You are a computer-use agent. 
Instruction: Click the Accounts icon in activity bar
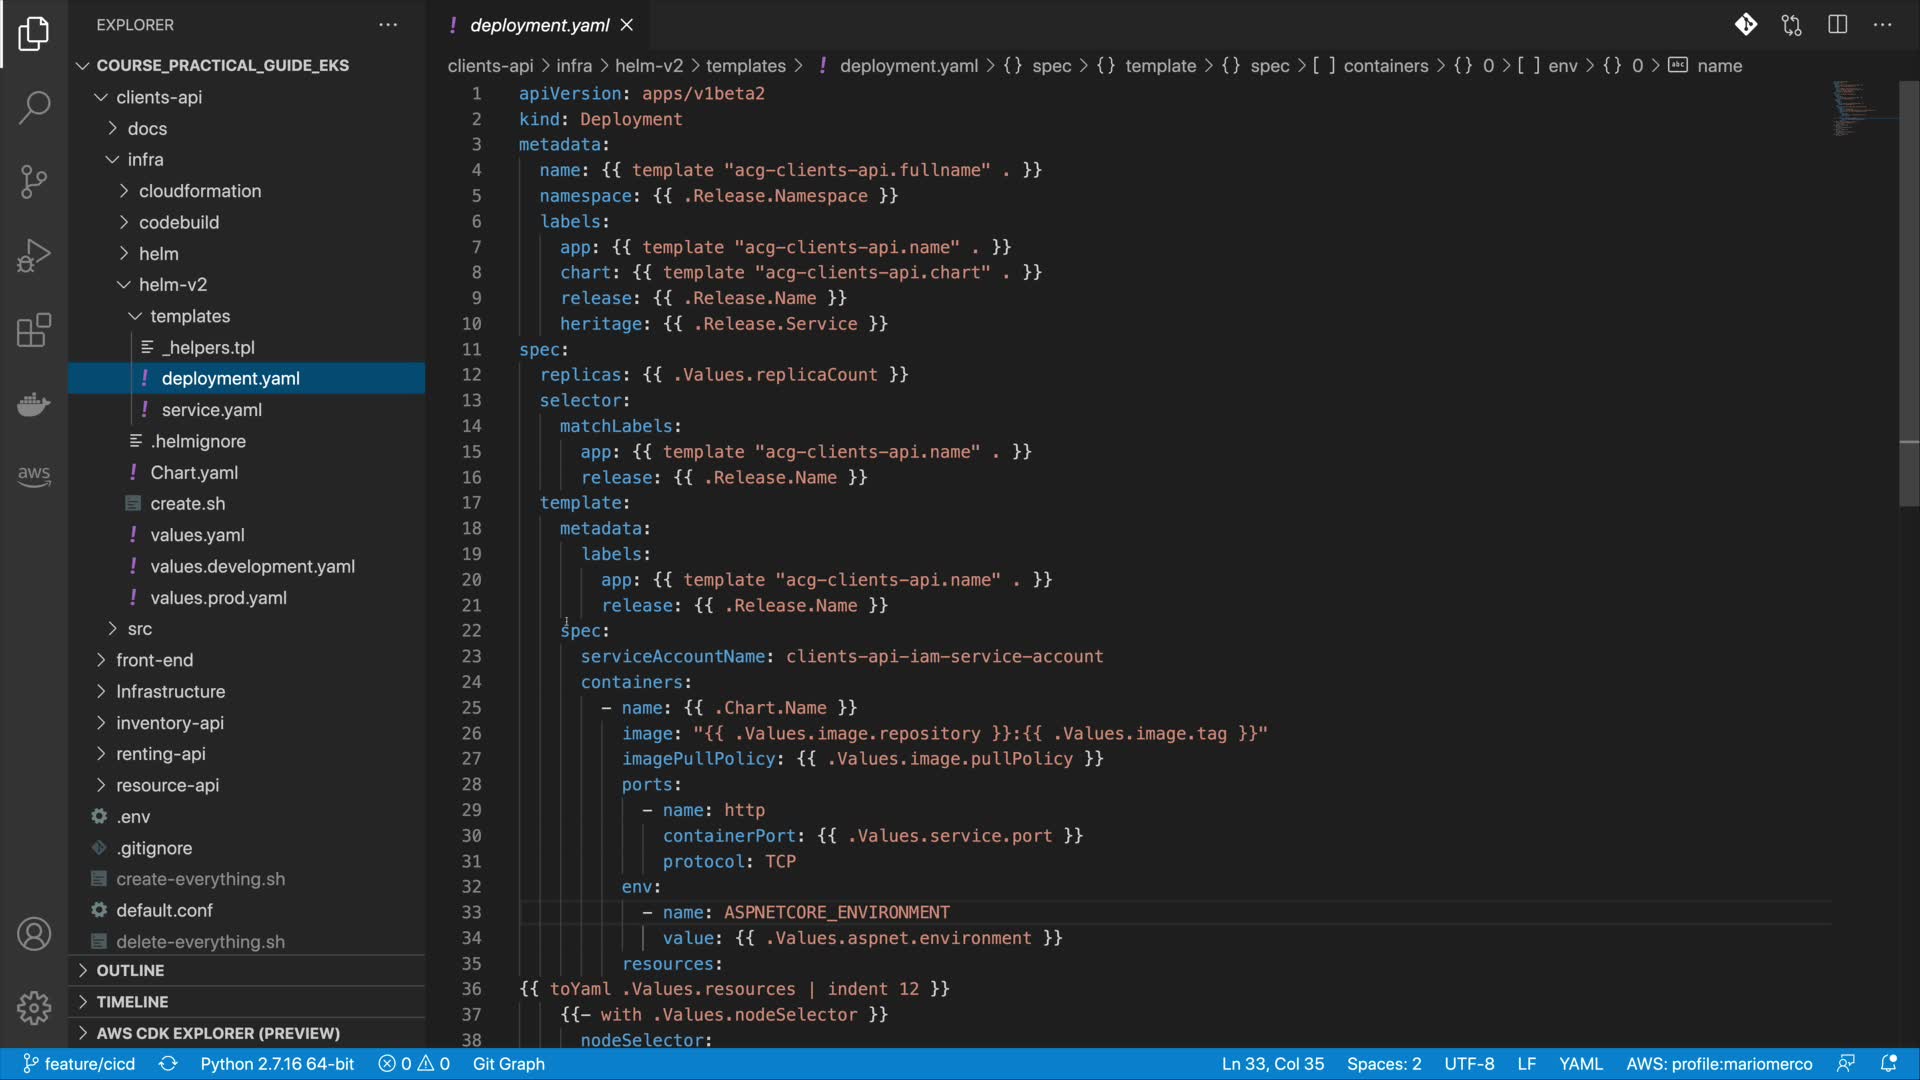(x=34, y=934)
